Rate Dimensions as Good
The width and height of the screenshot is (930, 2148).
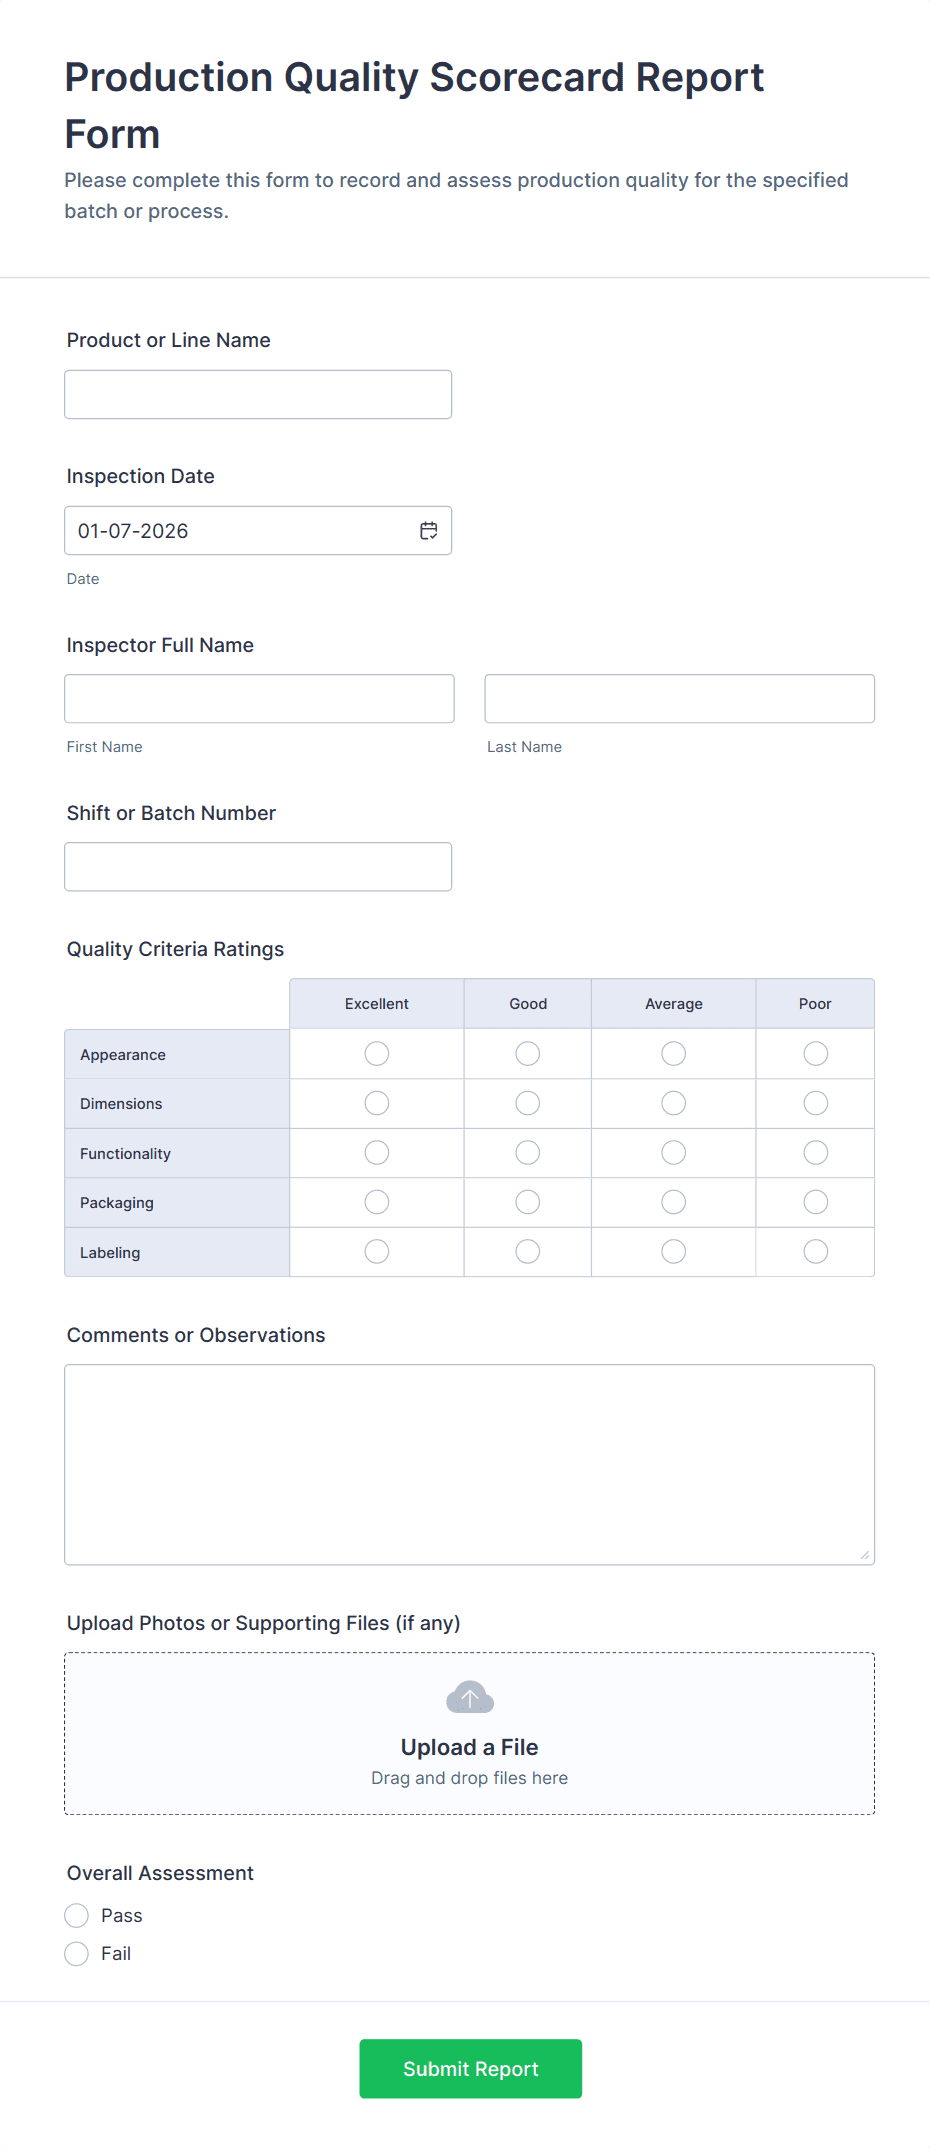tap(527, 1102)
